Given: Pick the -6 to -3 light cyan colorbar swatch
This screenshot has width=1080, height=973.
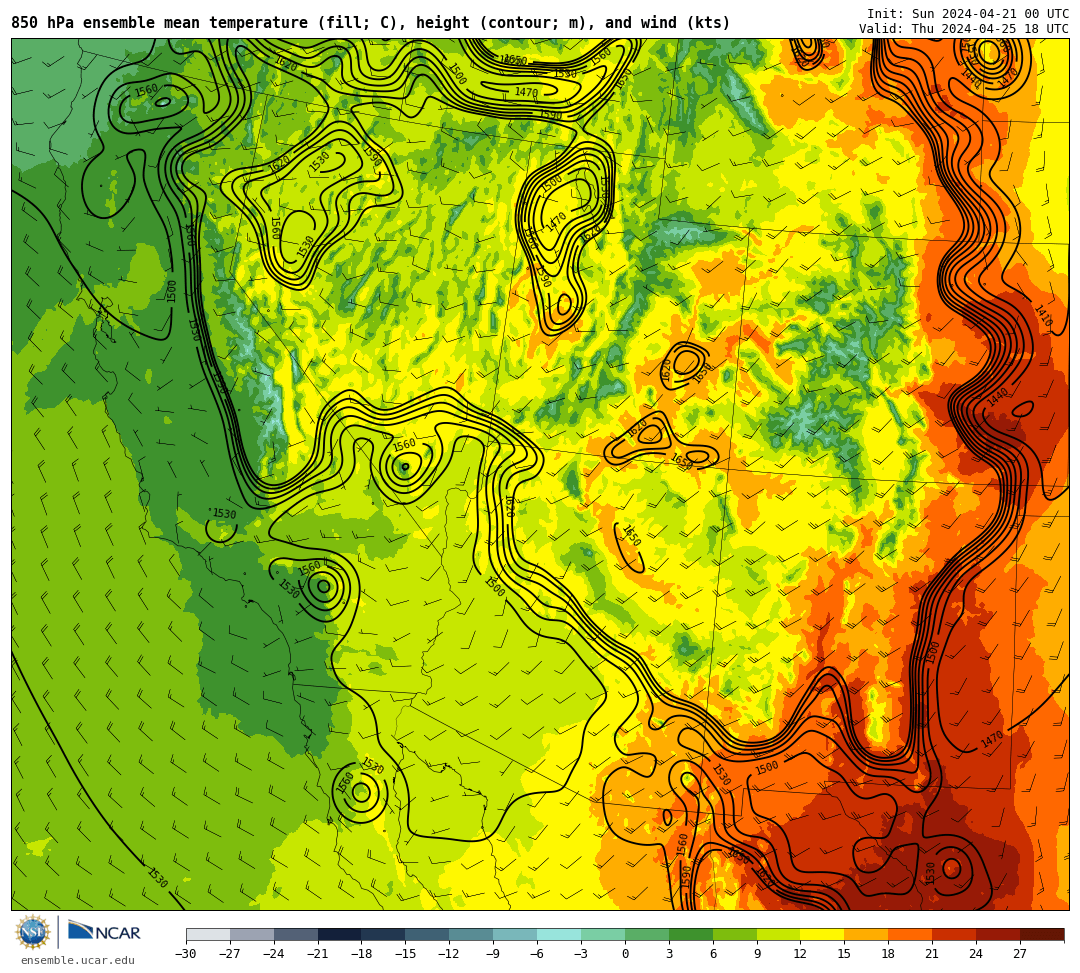Looking at the screenshot, I should click(559, 934).
